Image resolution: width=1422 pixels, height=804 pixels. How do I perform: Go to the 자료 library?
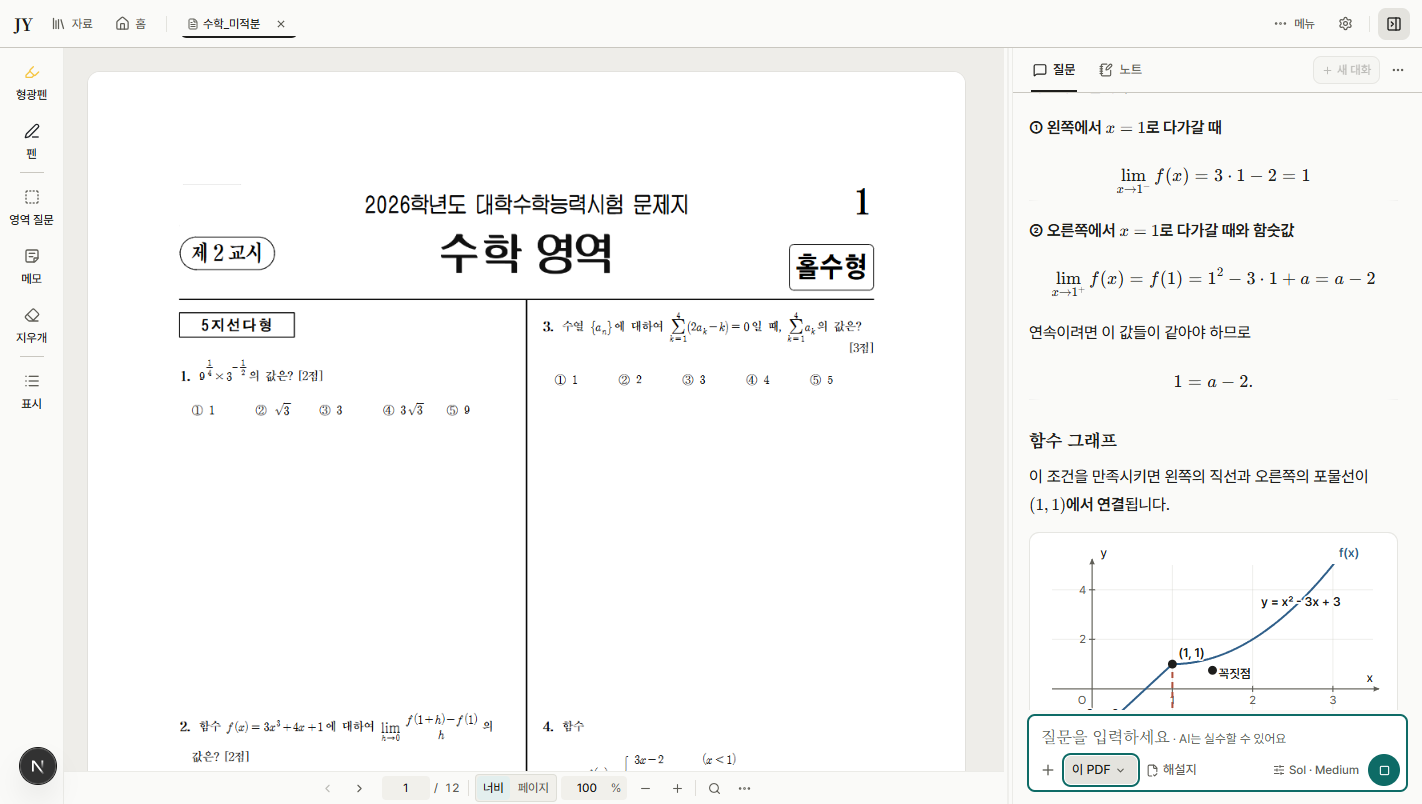coord(73,24)
